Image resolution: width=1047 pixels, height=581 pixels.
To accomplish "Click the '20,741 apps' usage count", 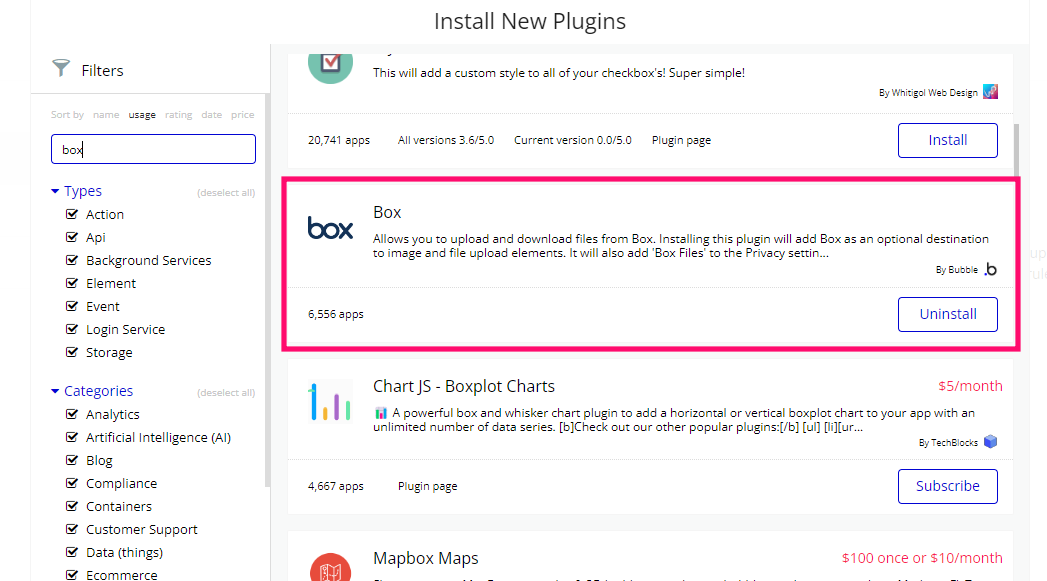I will pos(339,140).
